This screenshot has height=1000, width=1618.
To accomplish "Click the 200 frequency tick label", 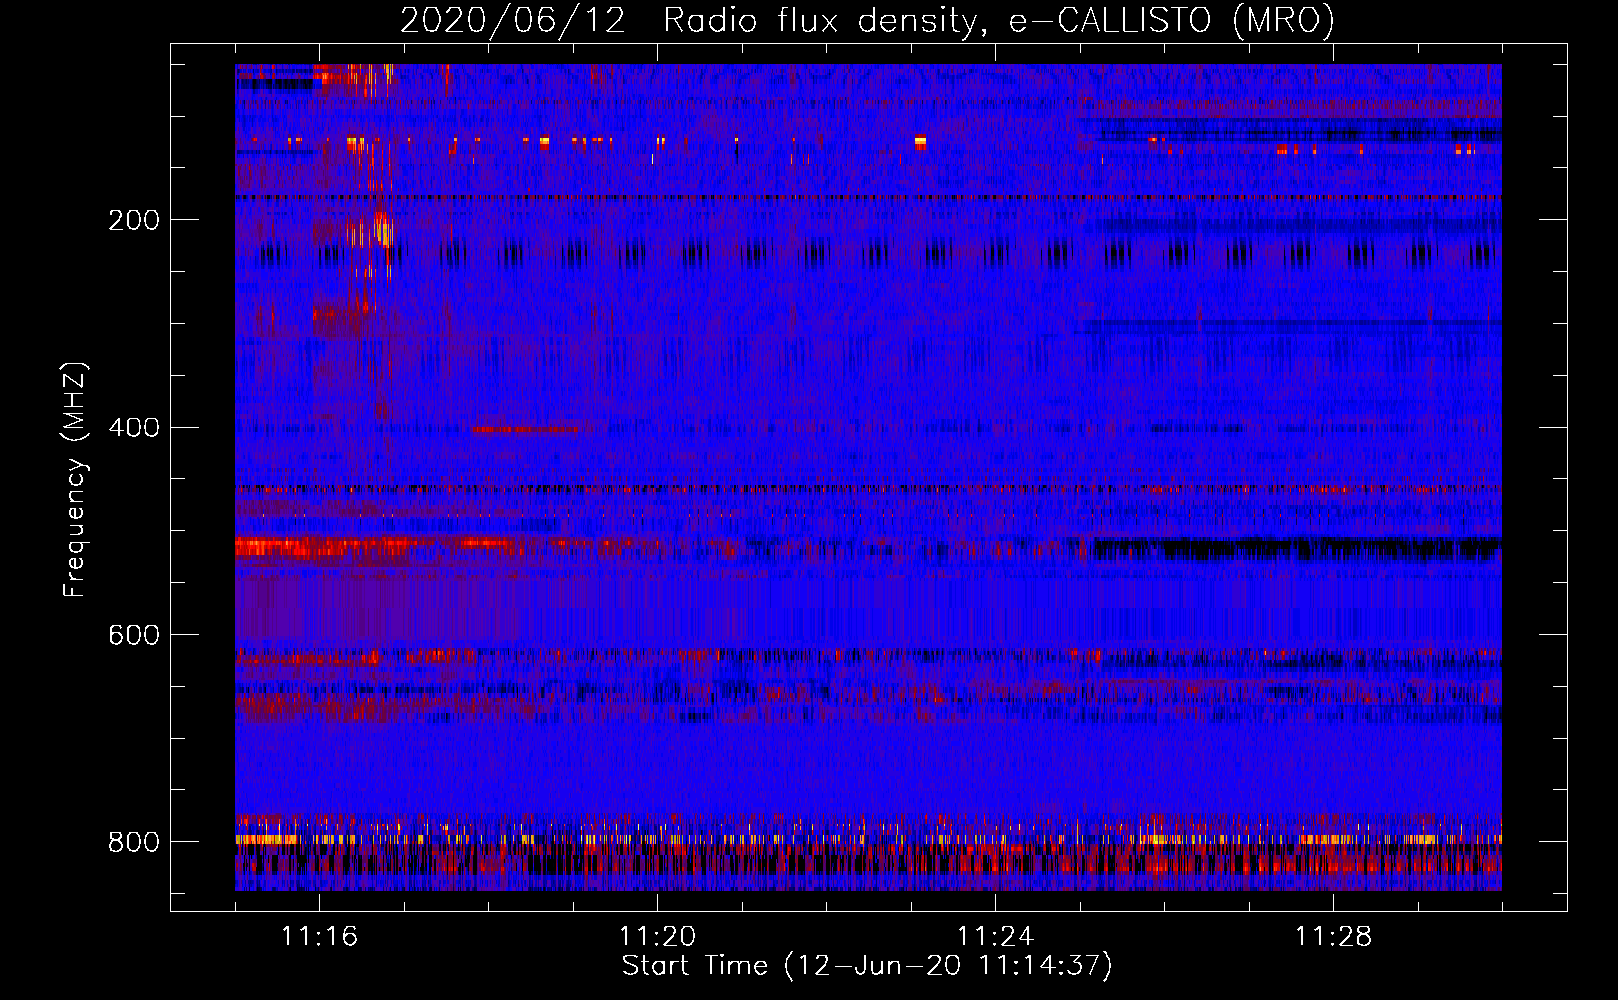I will 133,220.
